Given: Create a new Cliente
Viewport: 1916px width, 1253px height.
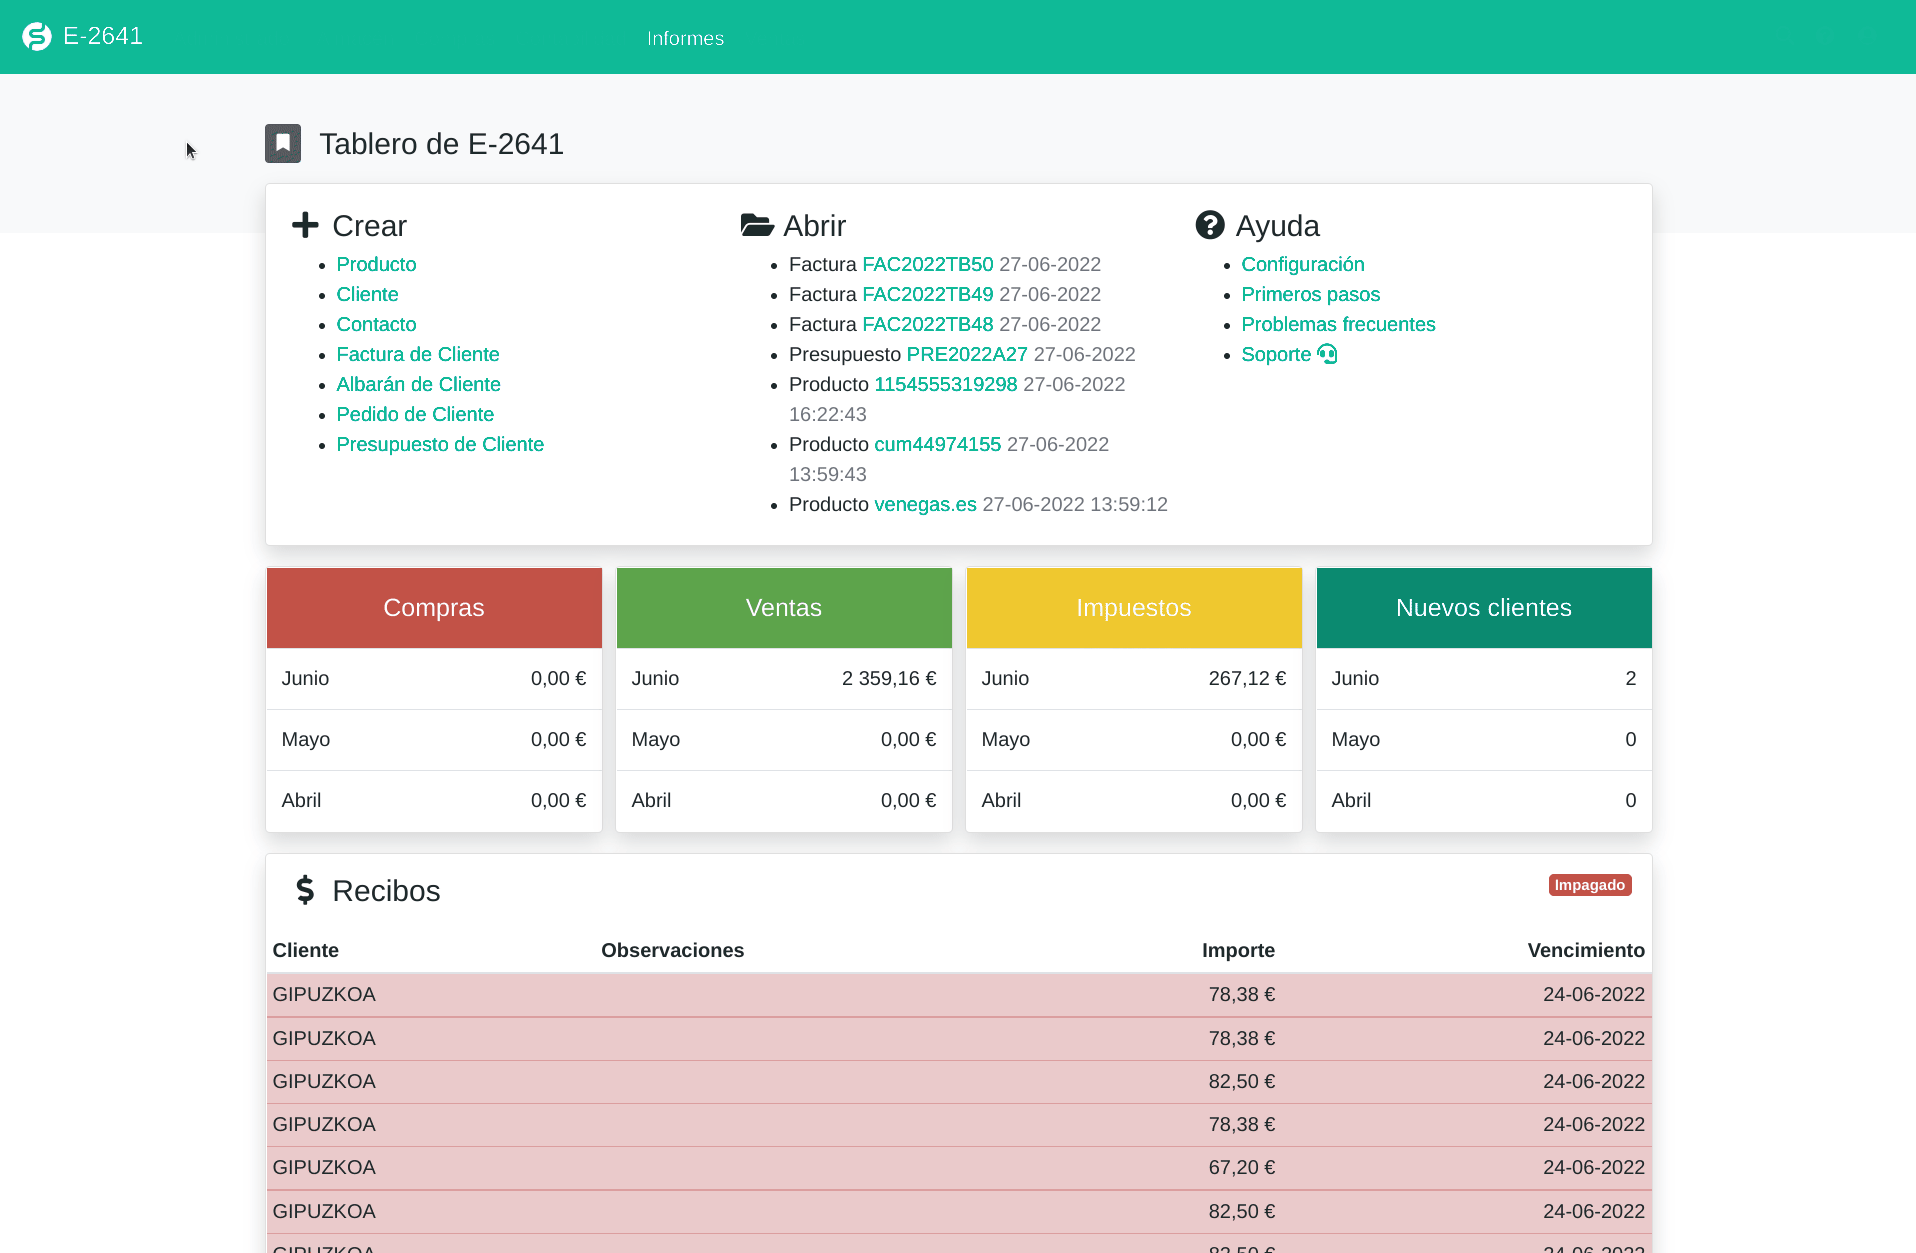Looking at the screenshot, I should 367,294.
